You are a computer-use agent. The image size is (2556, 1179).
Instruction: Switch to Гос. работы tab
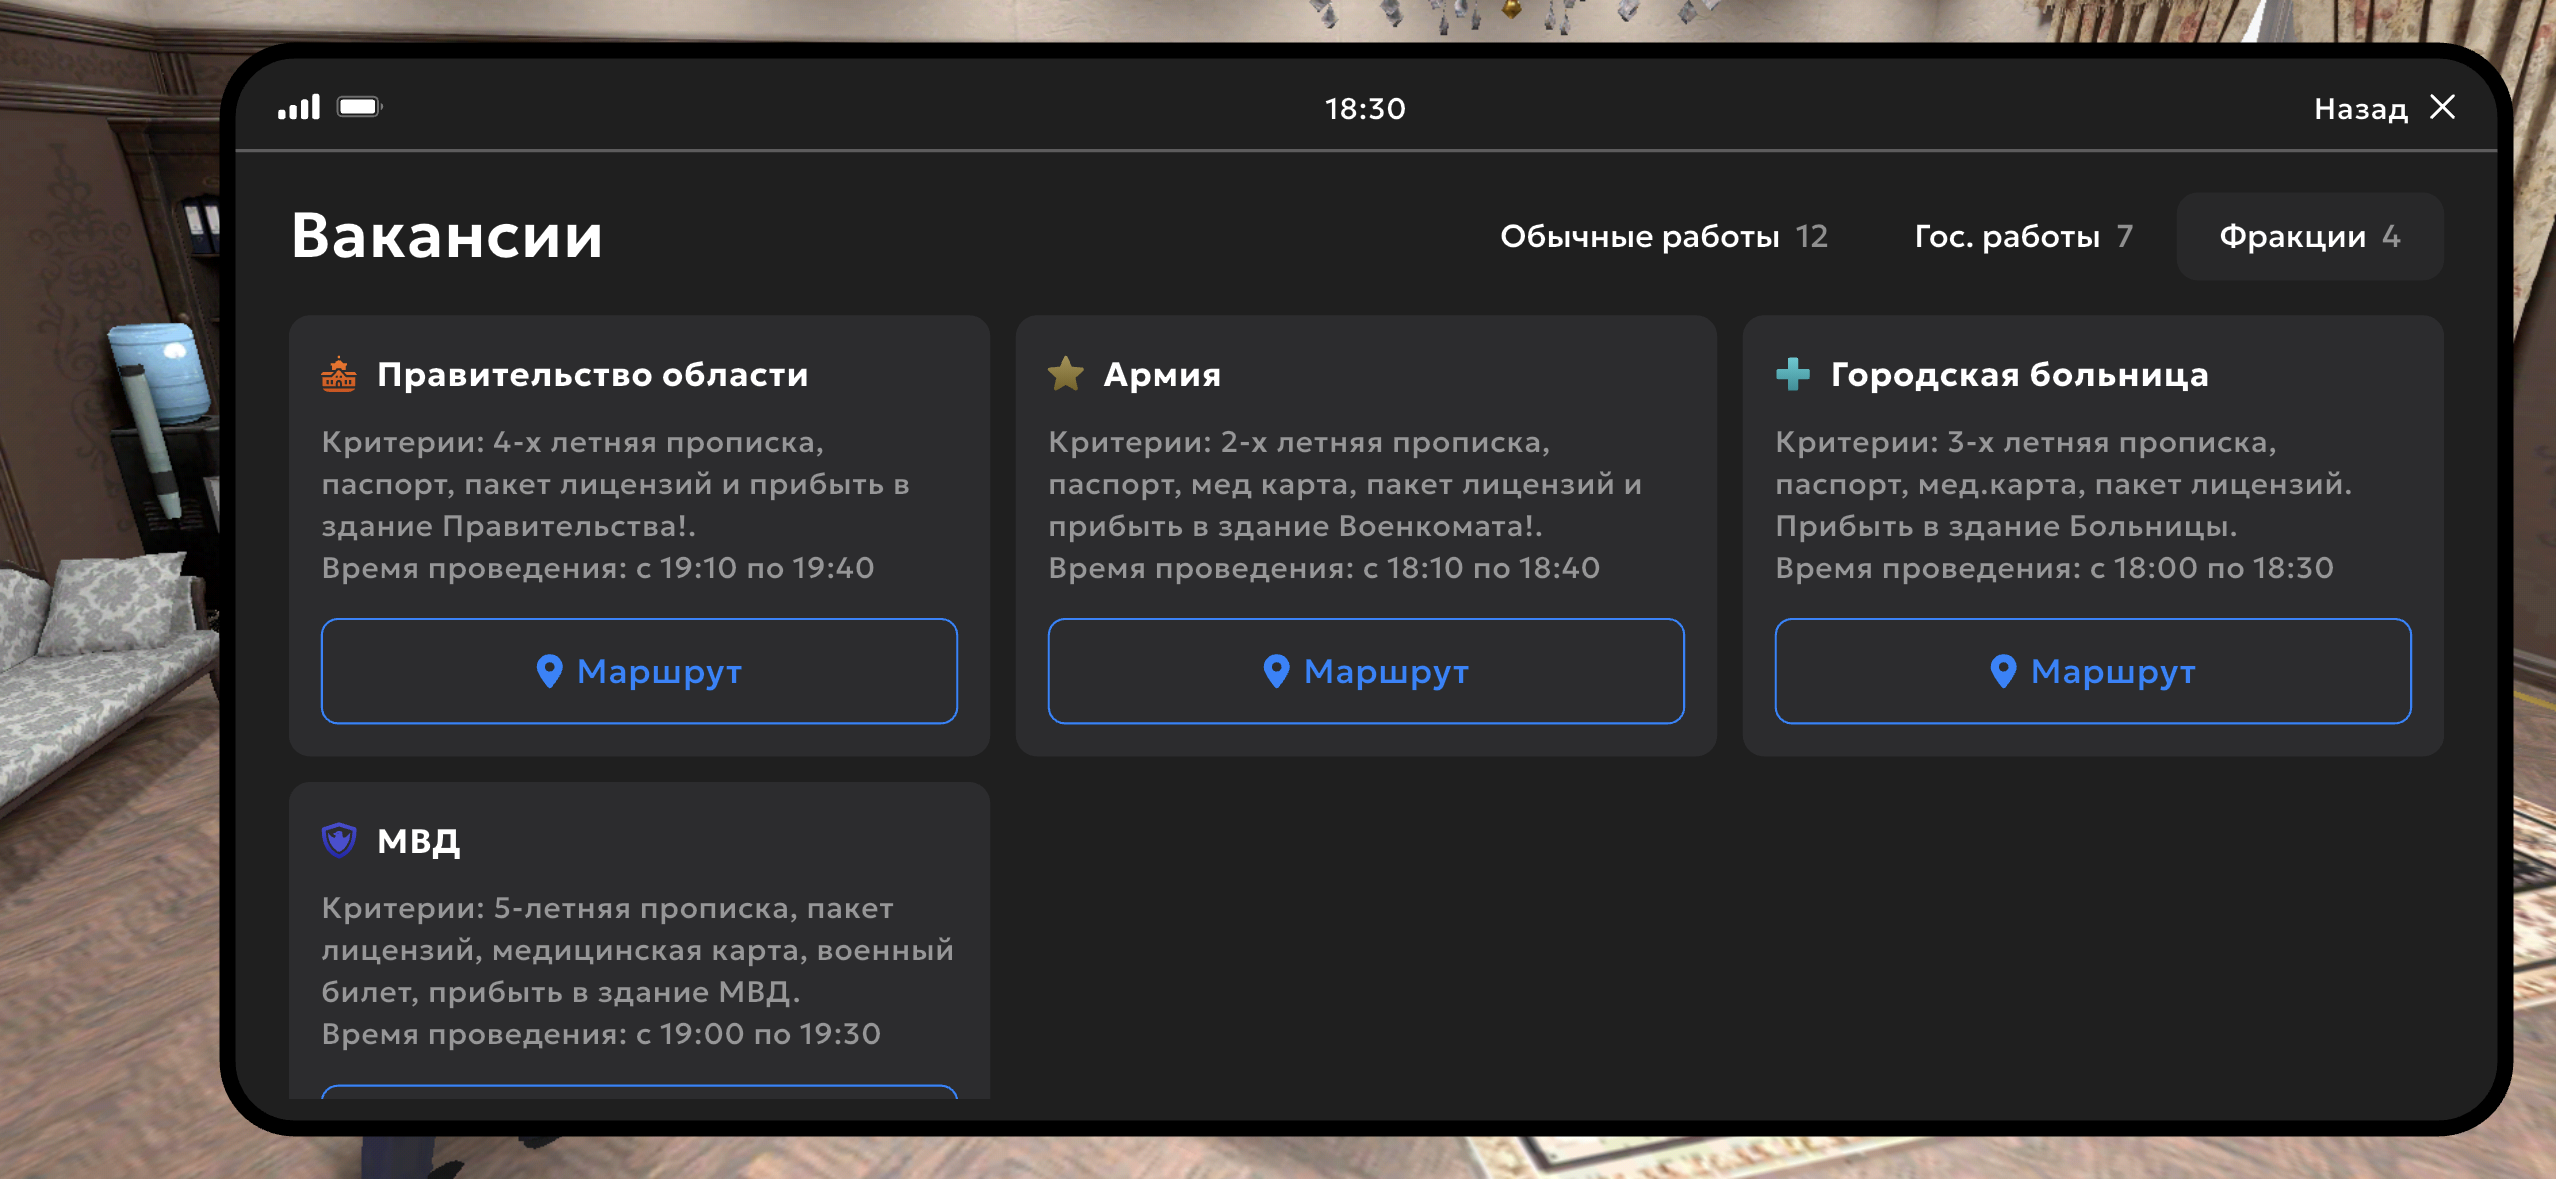(2023, 236)
